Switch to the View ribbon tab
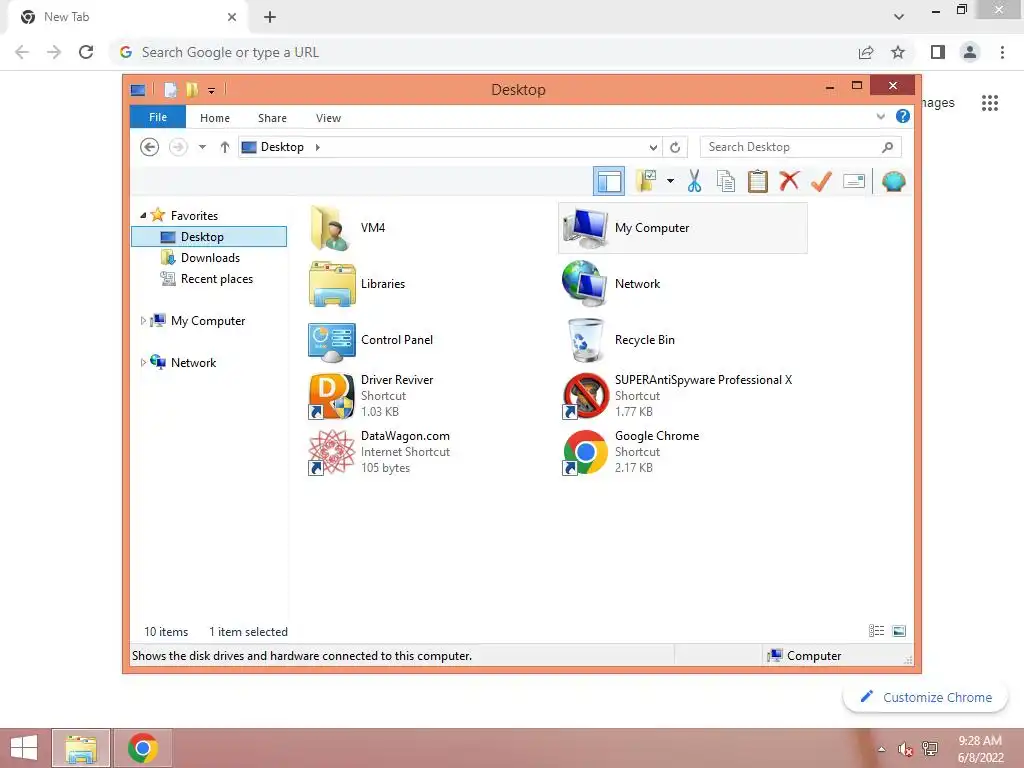 click(328, 118)
